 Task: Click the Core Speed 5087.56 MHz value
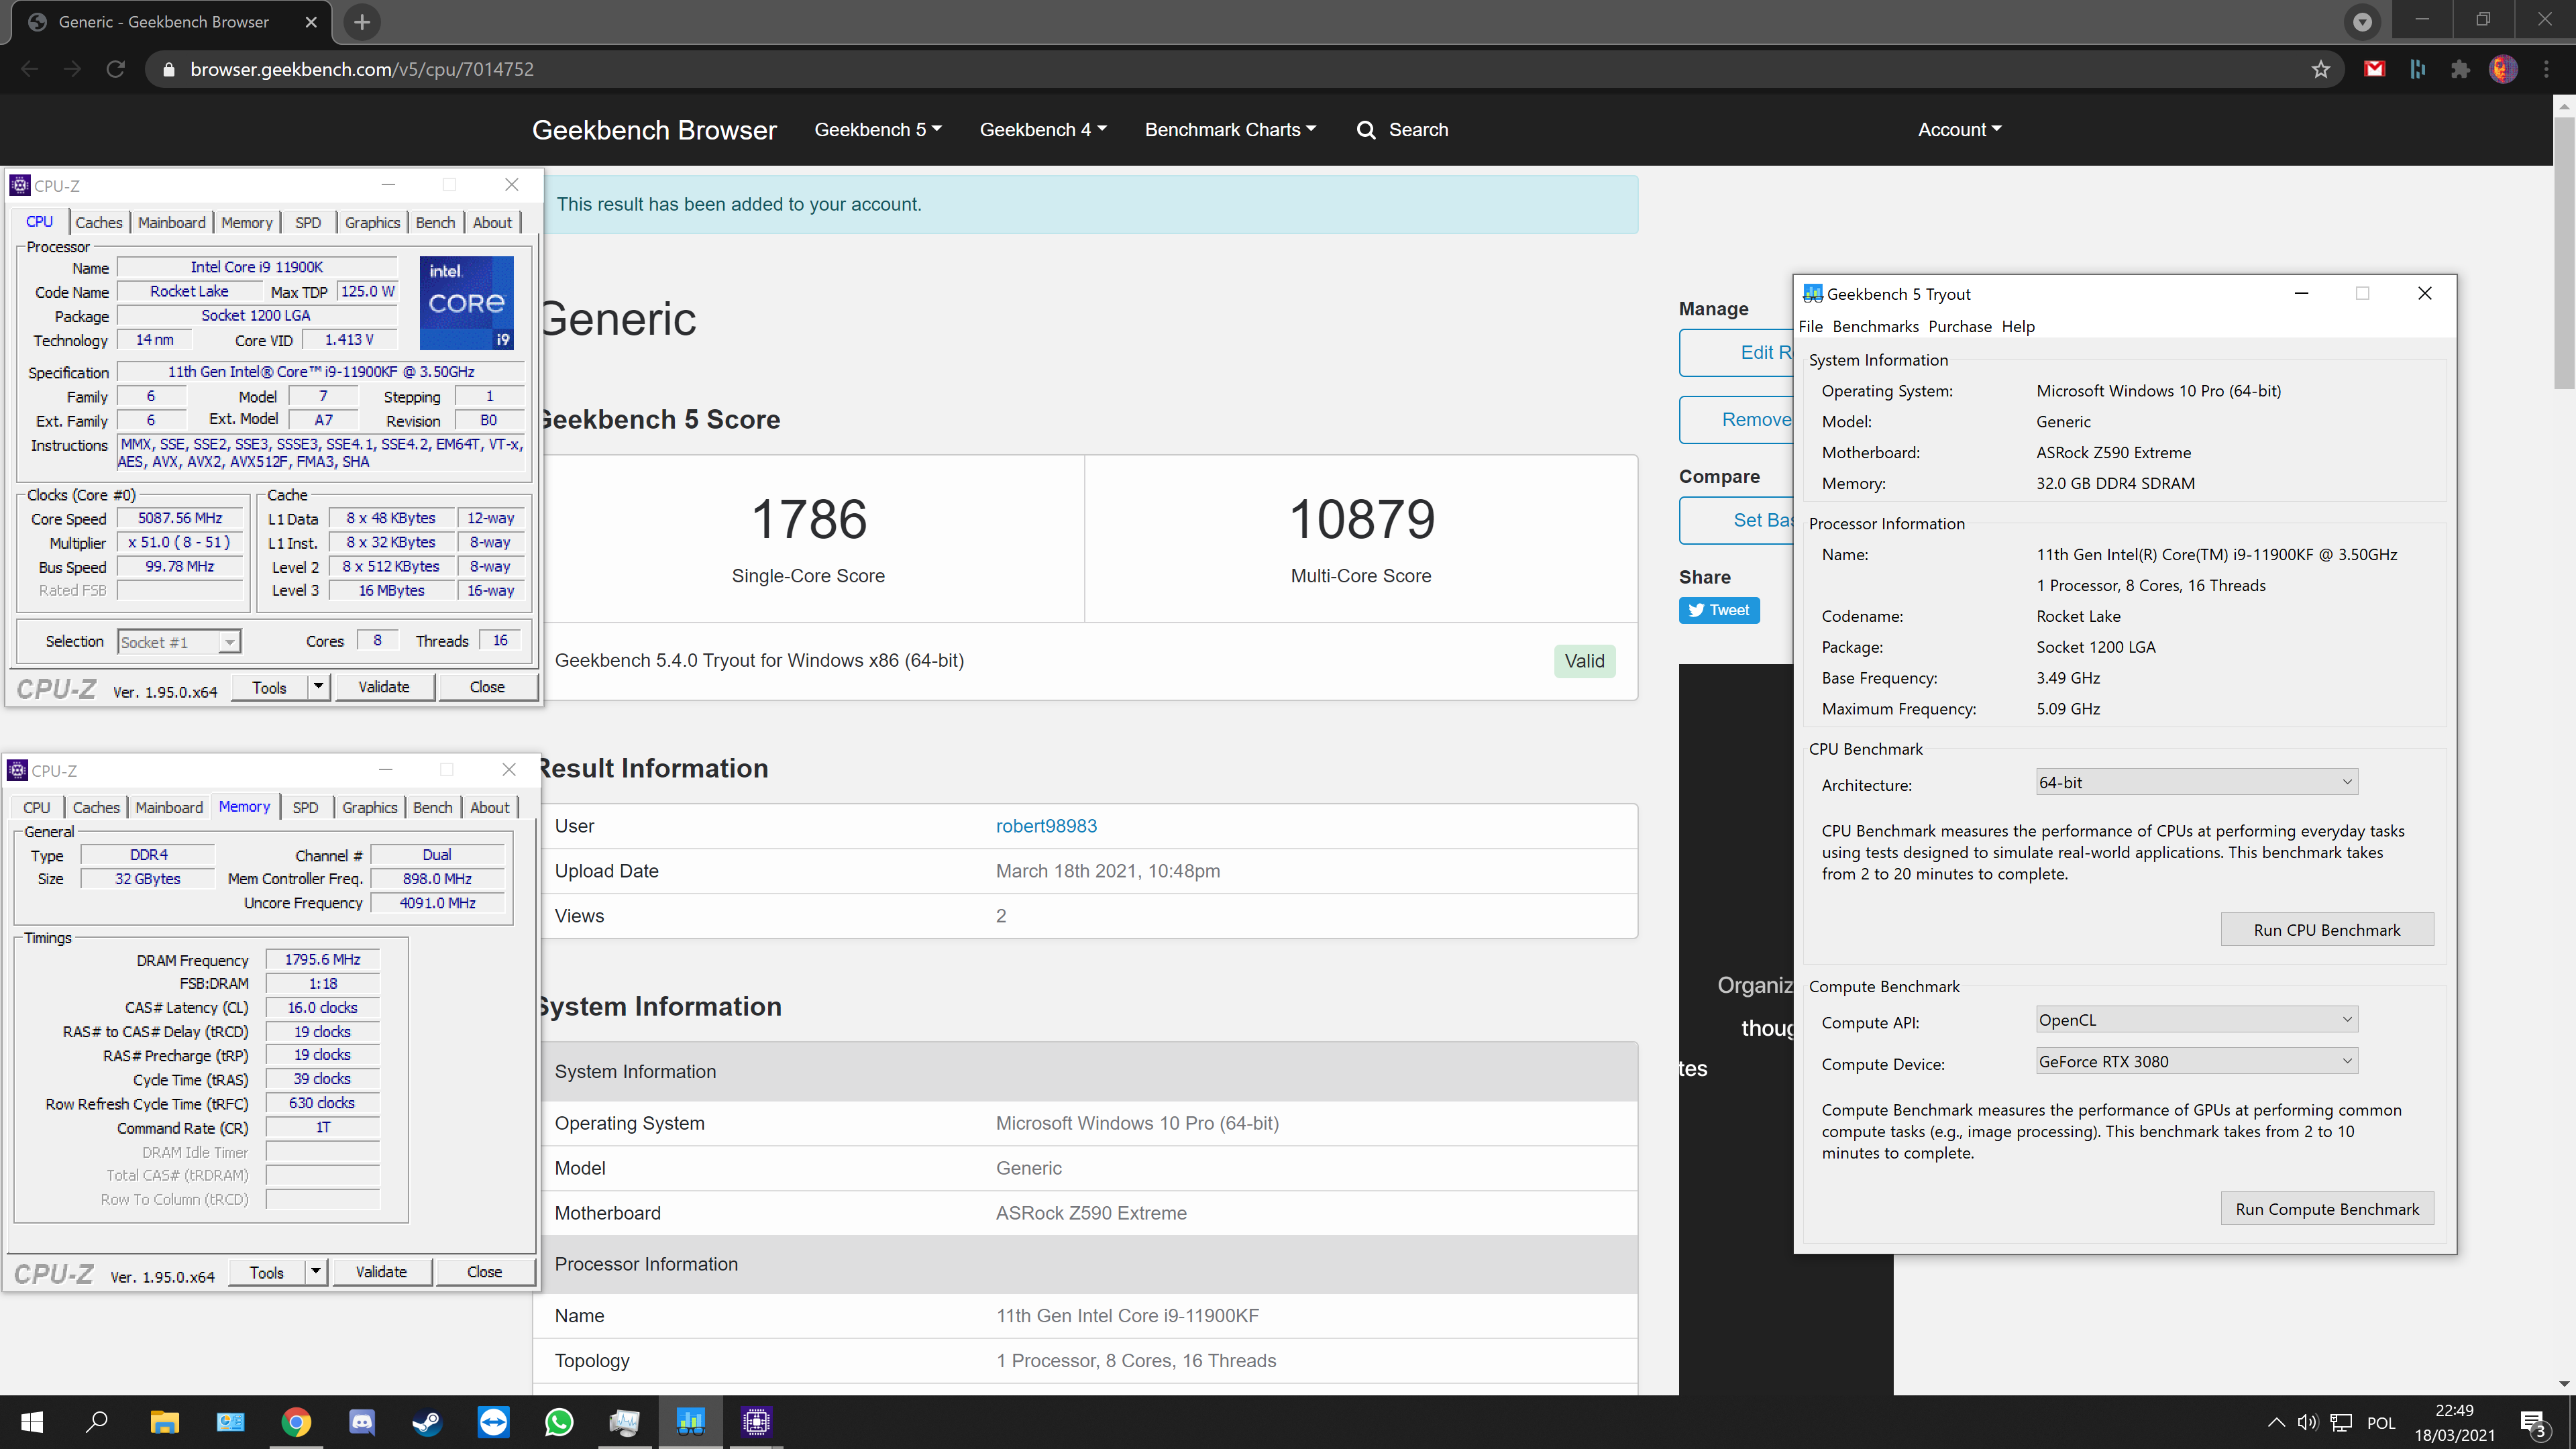(180, 518)
